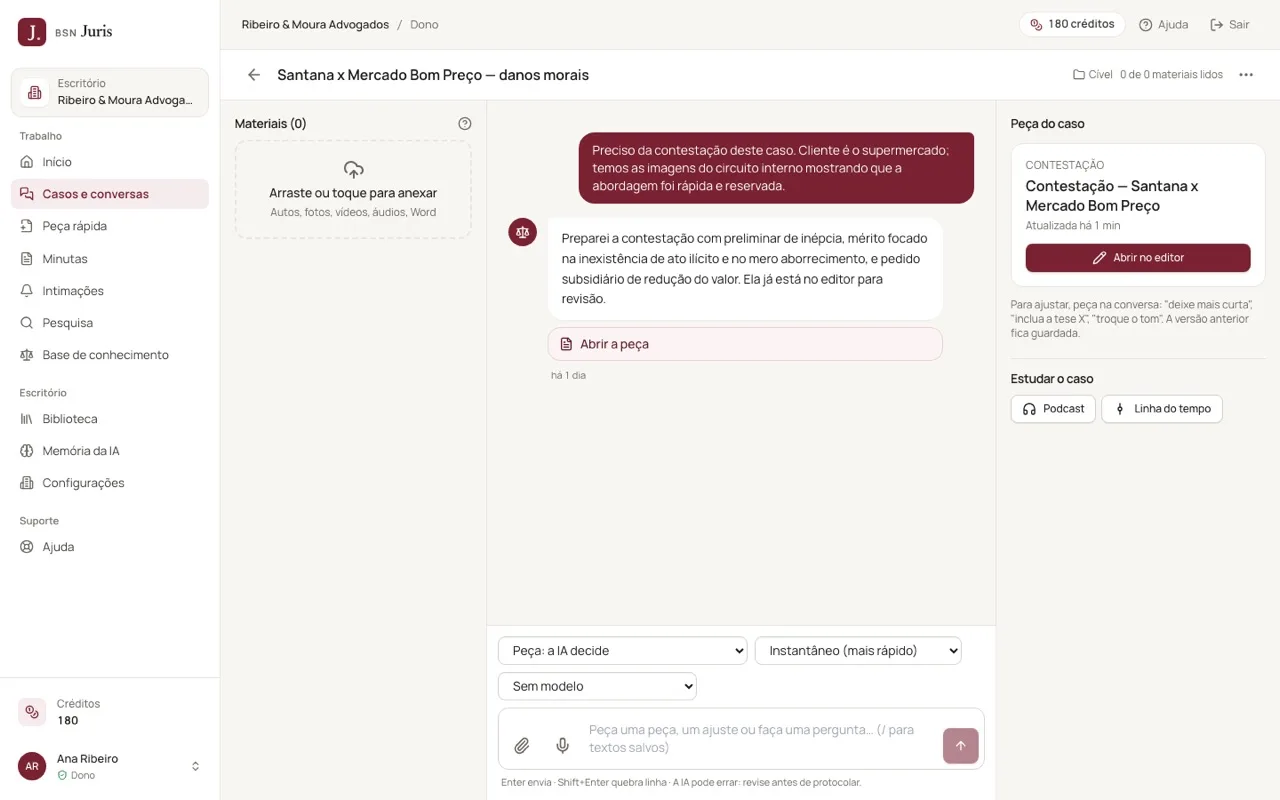
Task: Click the upload cloud icon in Materiais
Action: coord(353,170)
